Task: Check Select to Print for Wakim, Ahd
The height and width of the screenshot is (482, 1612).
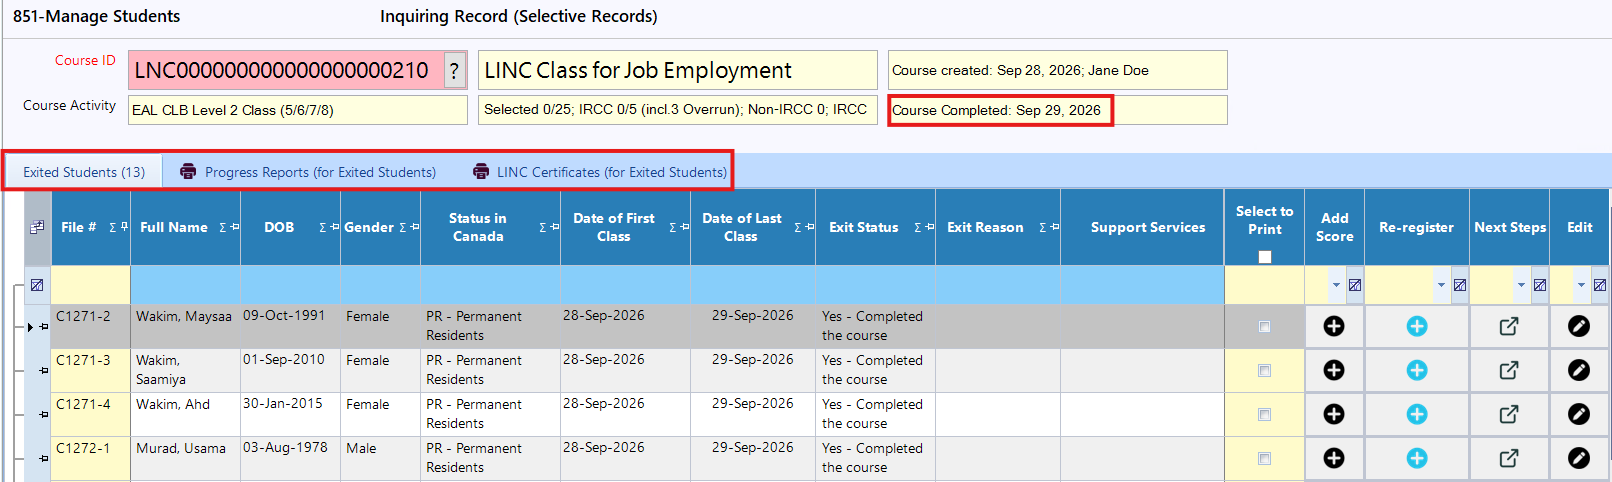Action: tap(1265, 415)
